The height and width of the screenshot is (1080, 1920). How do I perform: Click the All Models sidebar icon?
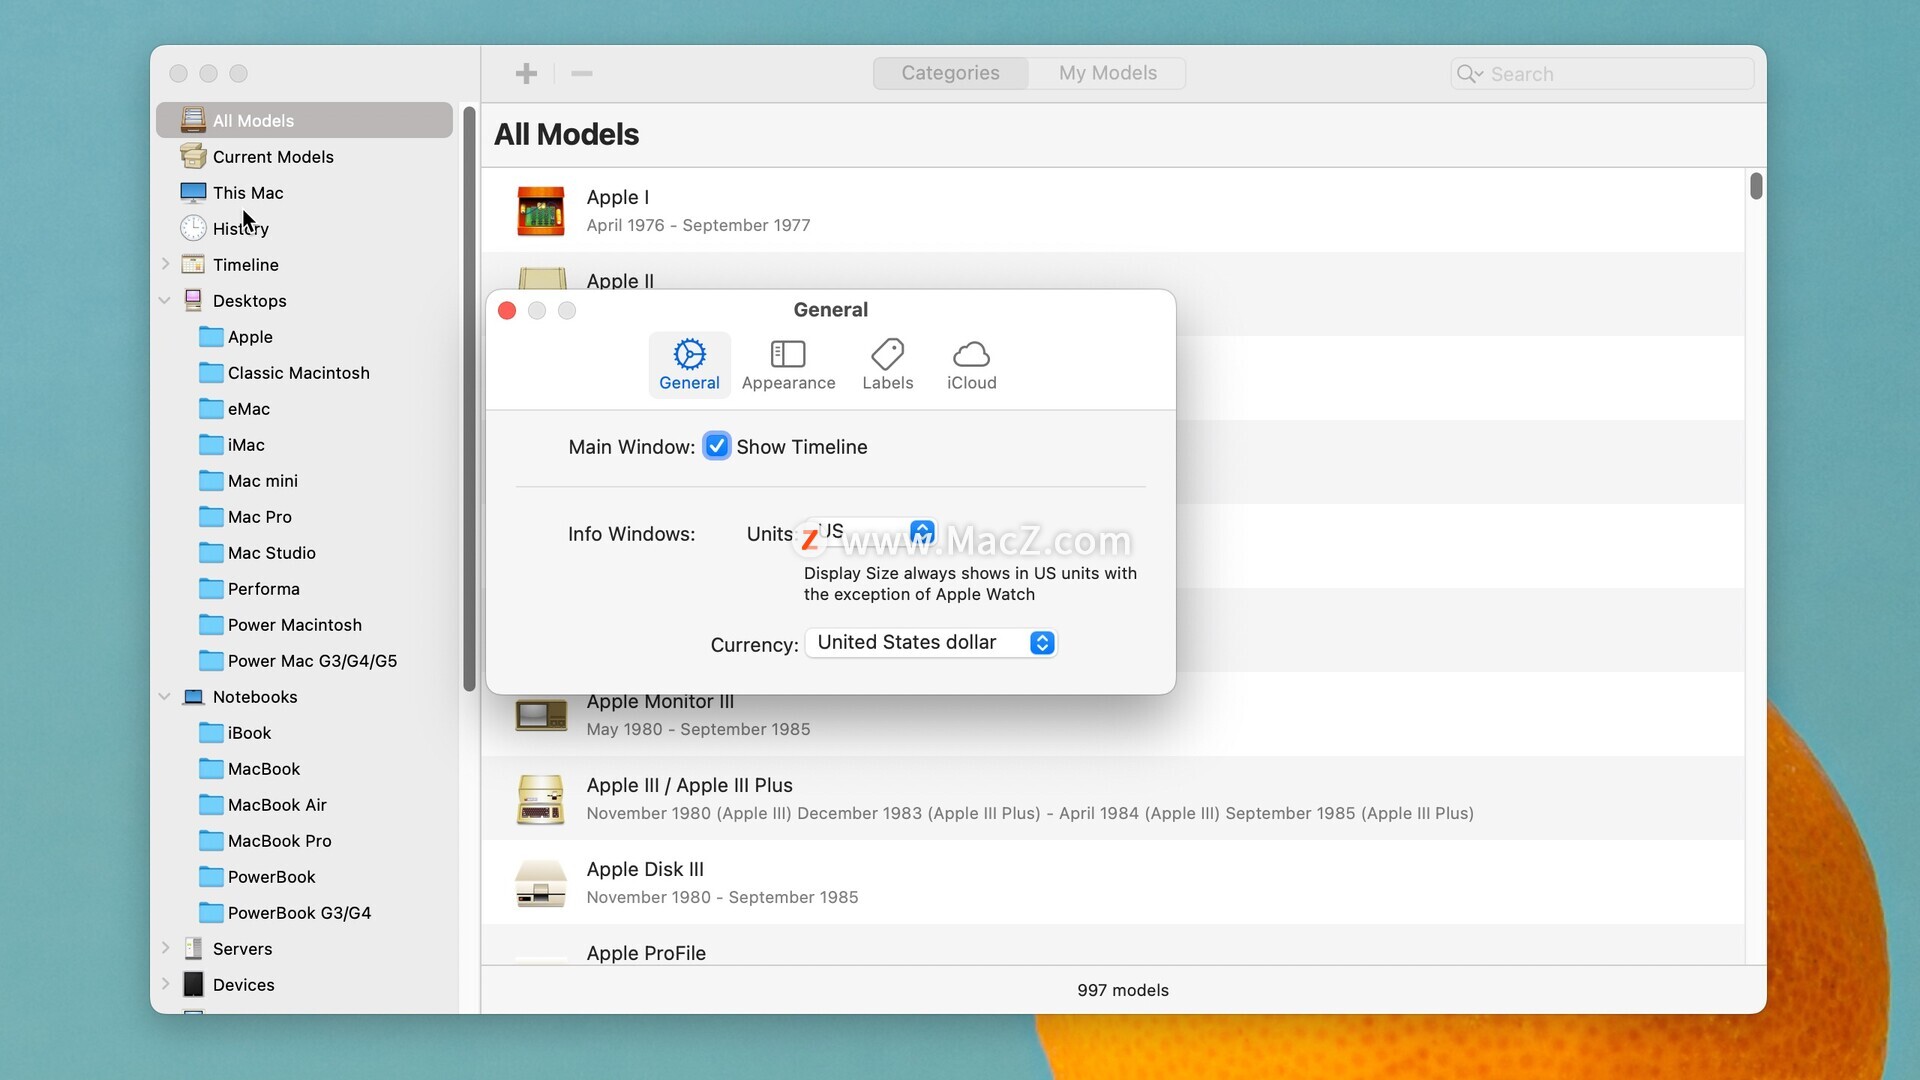tap(193, 120)
